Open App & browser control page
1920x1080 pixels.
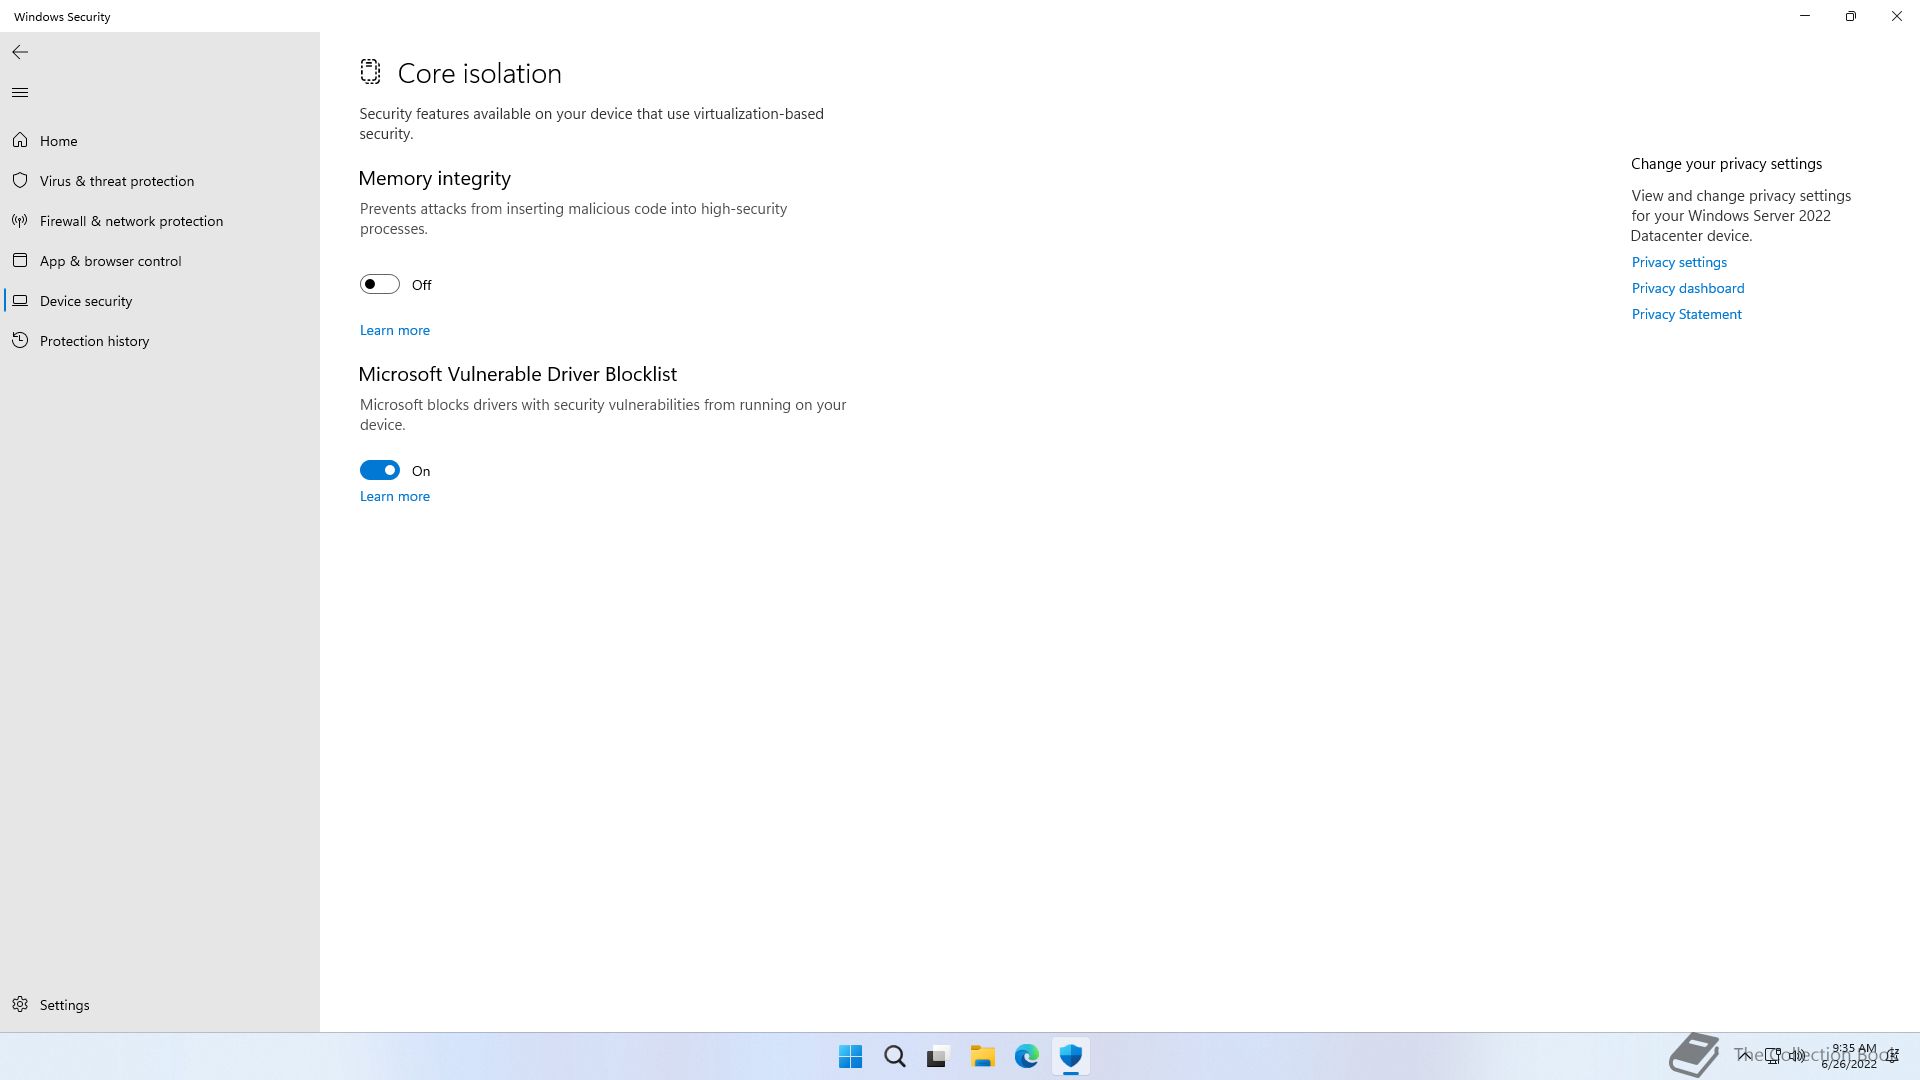[160, 261]
